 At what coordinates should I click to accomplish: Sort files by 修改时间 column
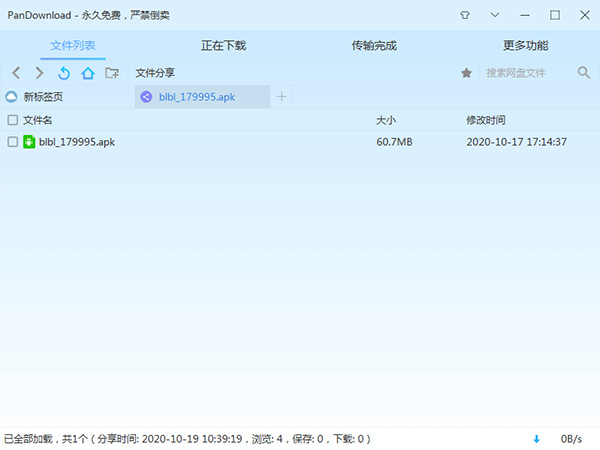486,120
